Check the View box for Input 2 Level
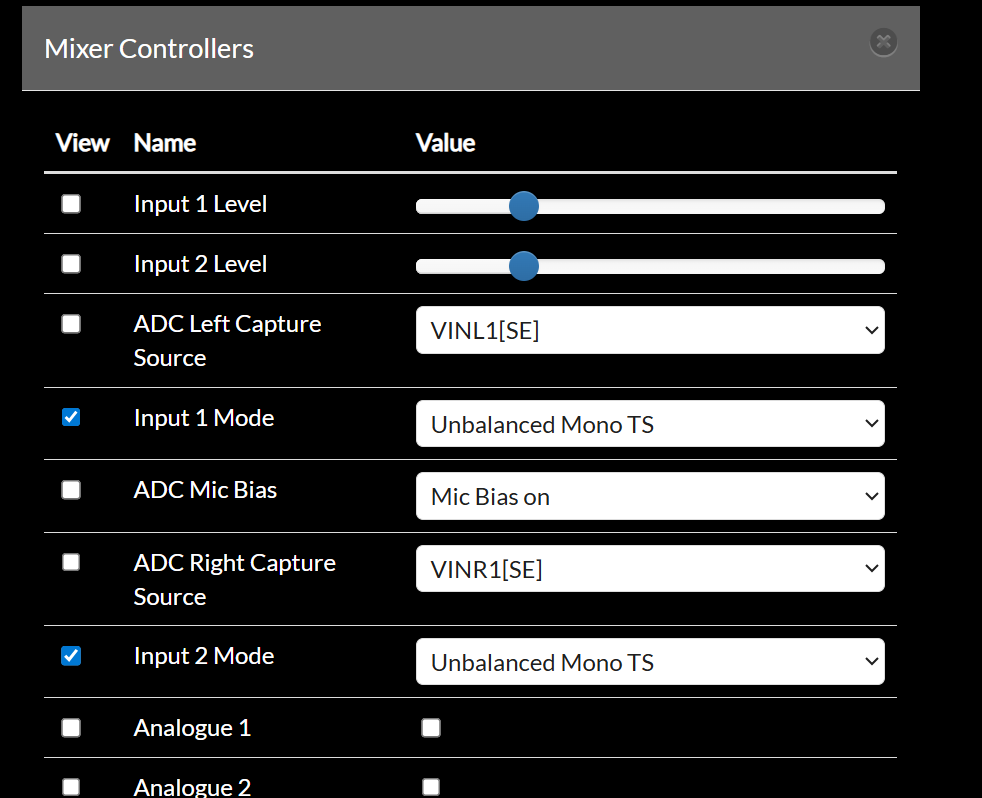This screenshot has width=982, height=798. (71, 264)
